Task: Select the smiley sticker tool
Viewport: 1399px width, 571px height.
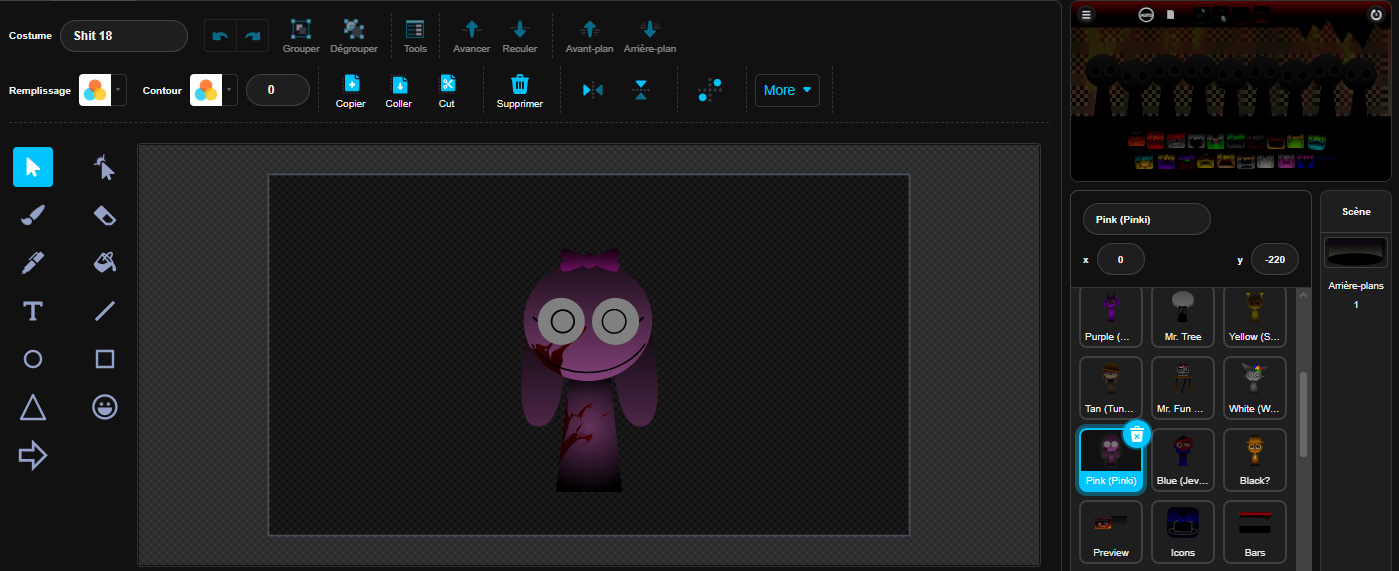Action: click(x=104, y=407)
